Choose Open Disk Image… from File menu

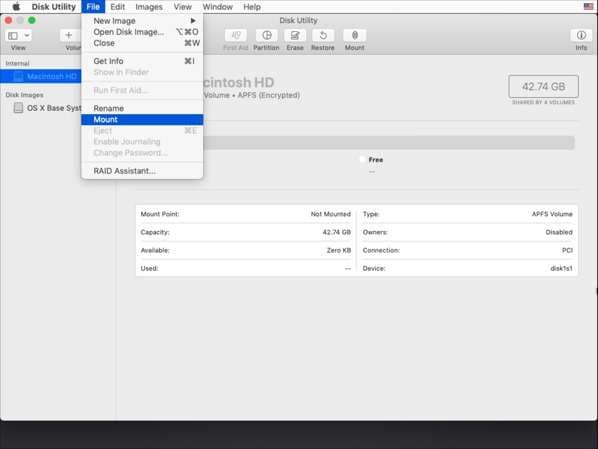point(142,32)
